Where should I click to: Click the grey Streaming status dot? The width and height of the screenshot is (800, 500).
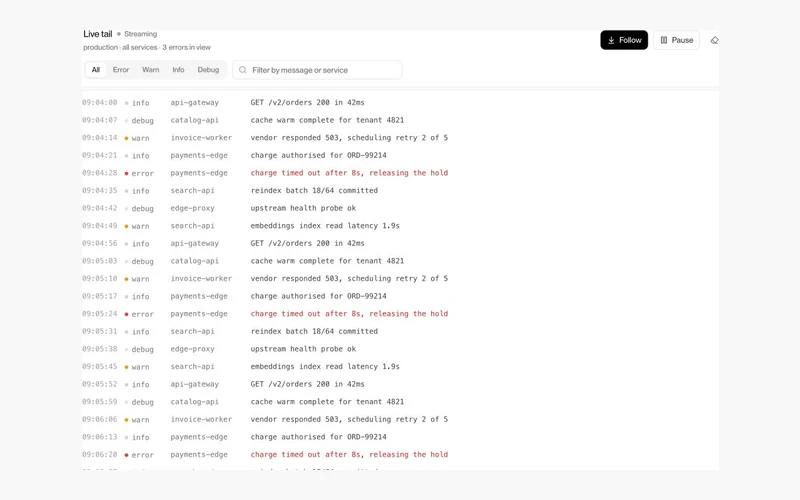click(119, 34)
